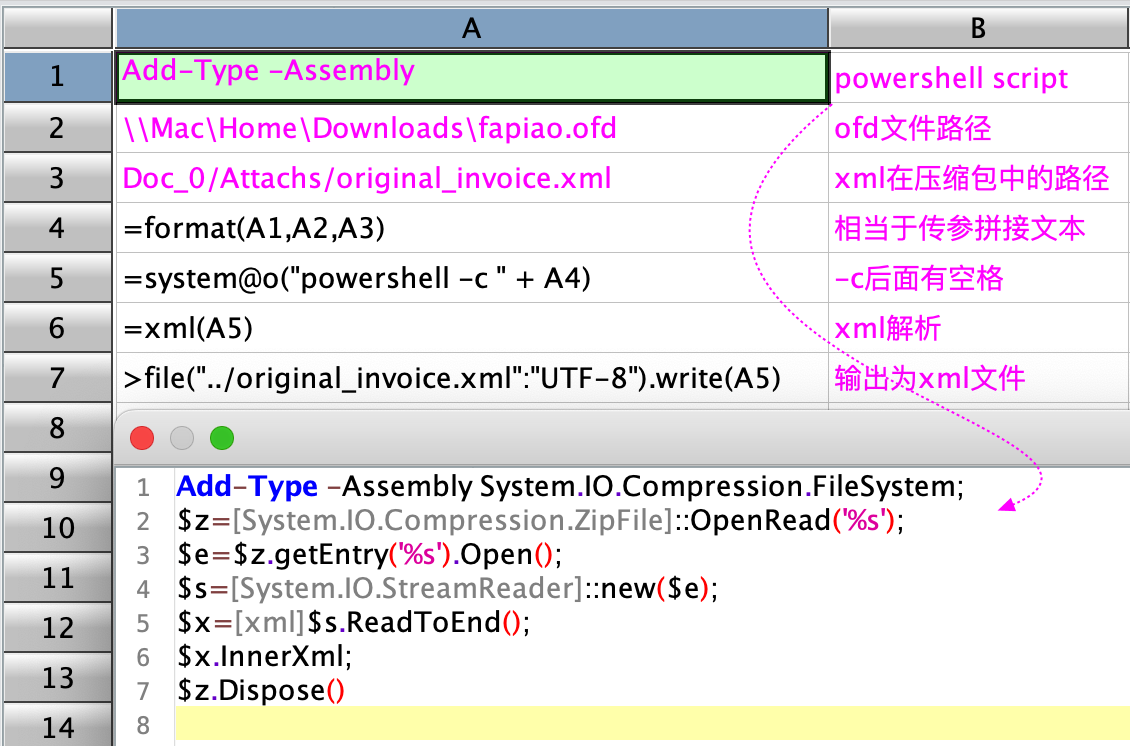Click row 4 header

click(x=58, y=228)
